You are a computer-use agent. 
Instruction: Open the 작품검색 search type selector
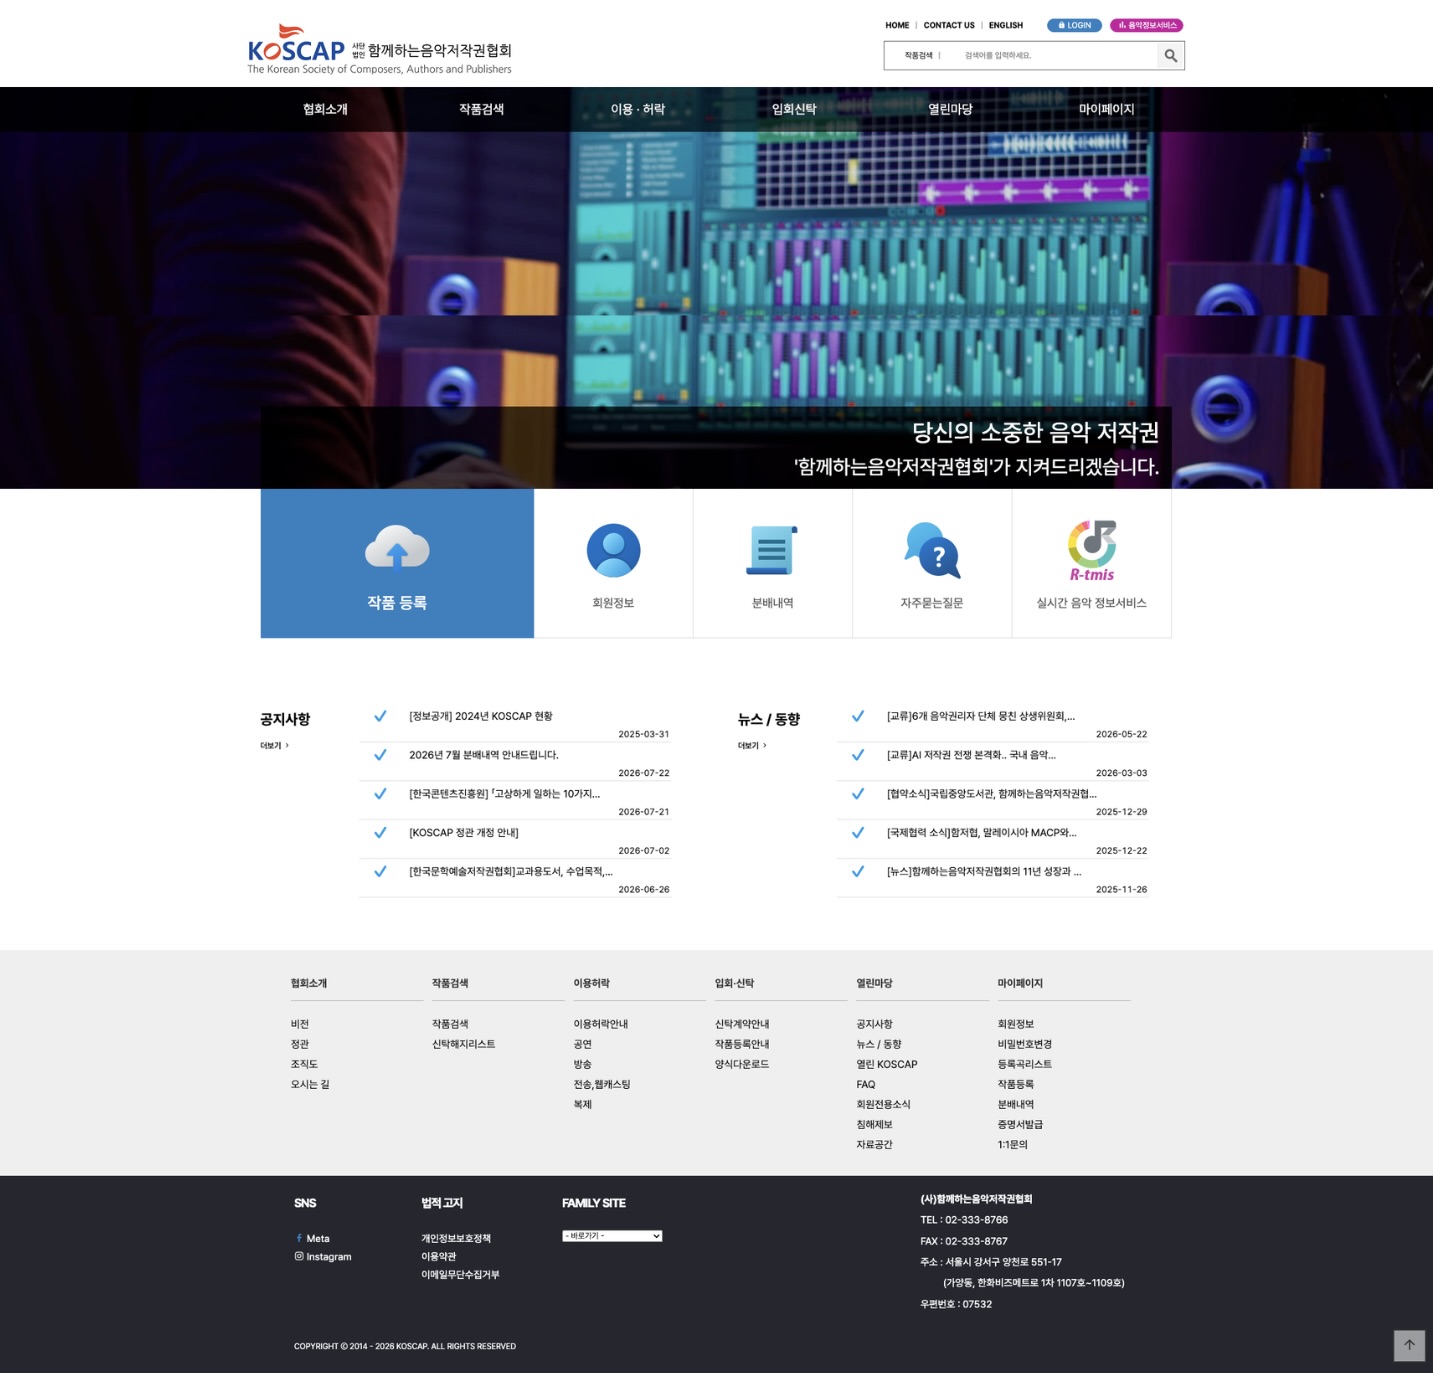click(919, 56)
